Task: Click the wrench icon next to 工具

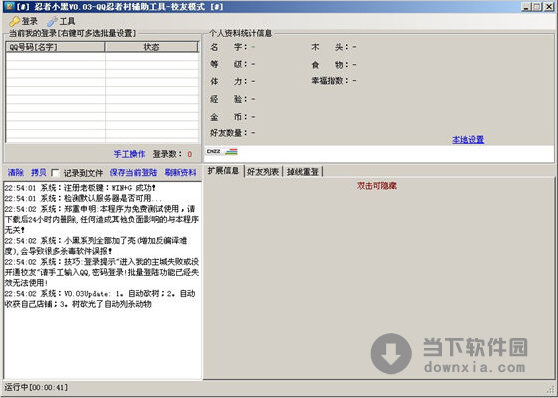Action: pos(52,22)
